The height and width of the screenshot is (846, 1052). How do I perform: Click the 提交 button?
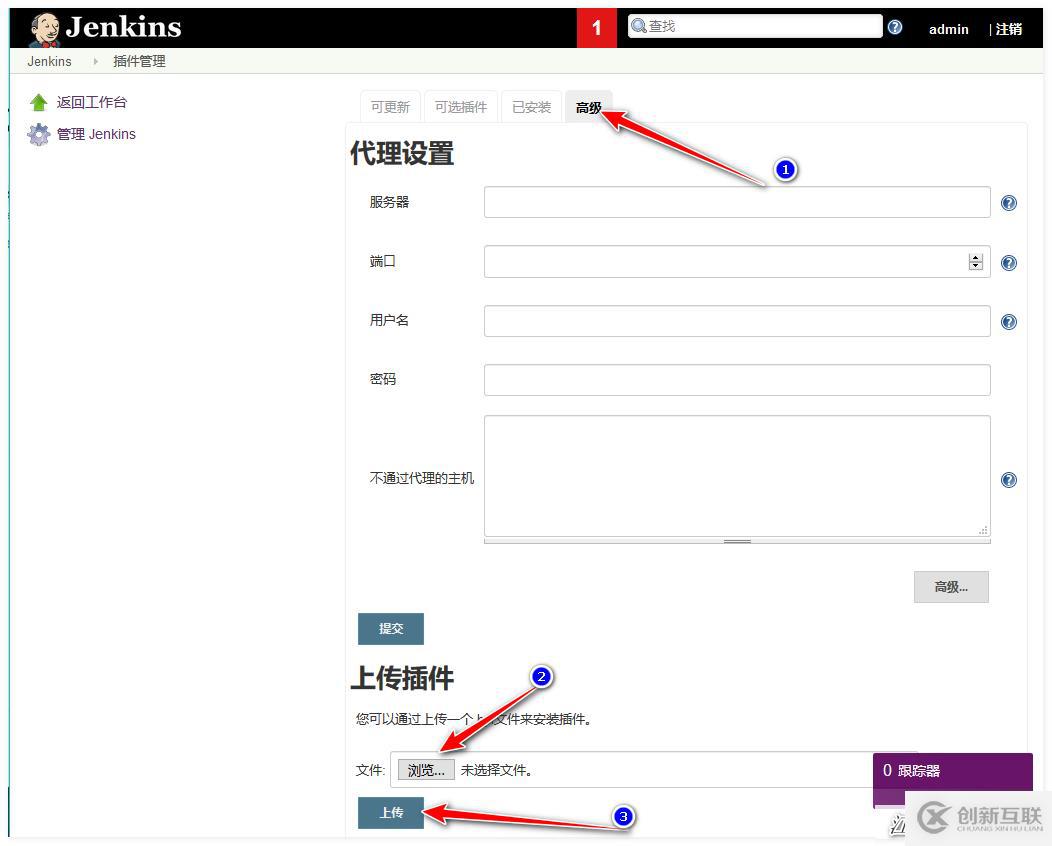pos(390,629)
